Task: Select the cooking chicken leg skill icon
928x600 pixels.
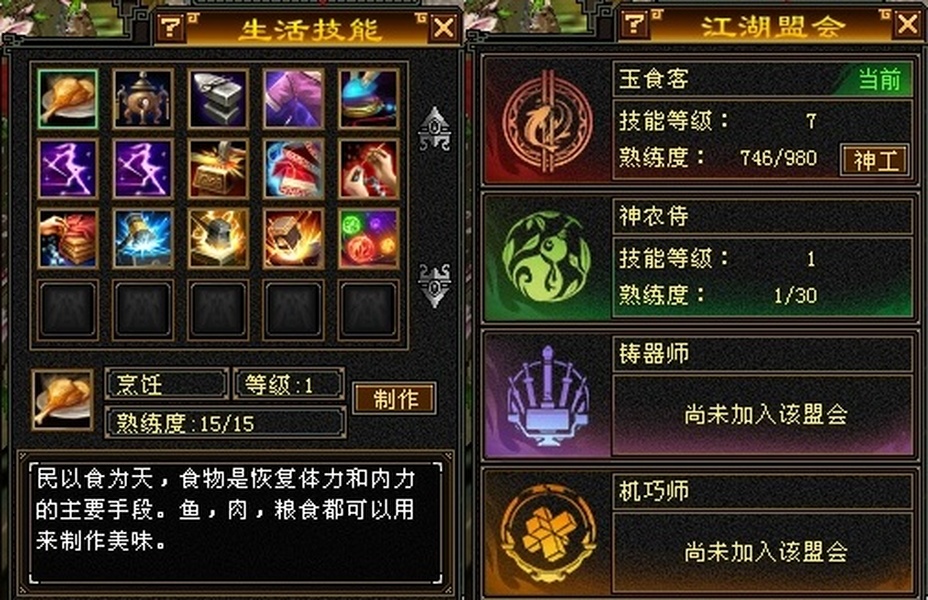Action: (67, 99)
